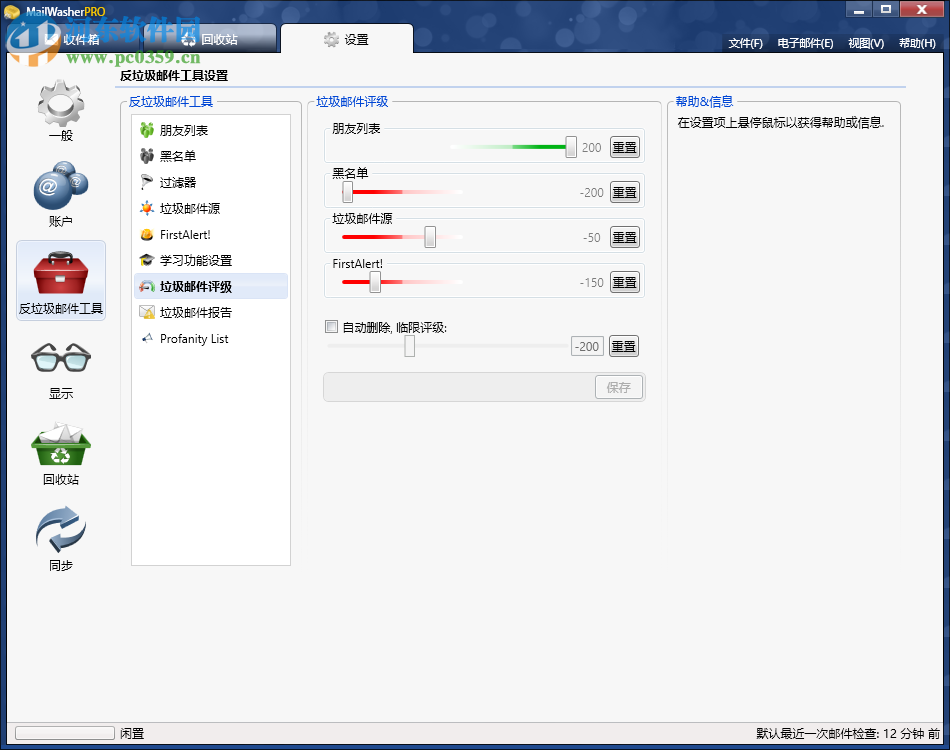Click the 保存 button

point(618,387)
